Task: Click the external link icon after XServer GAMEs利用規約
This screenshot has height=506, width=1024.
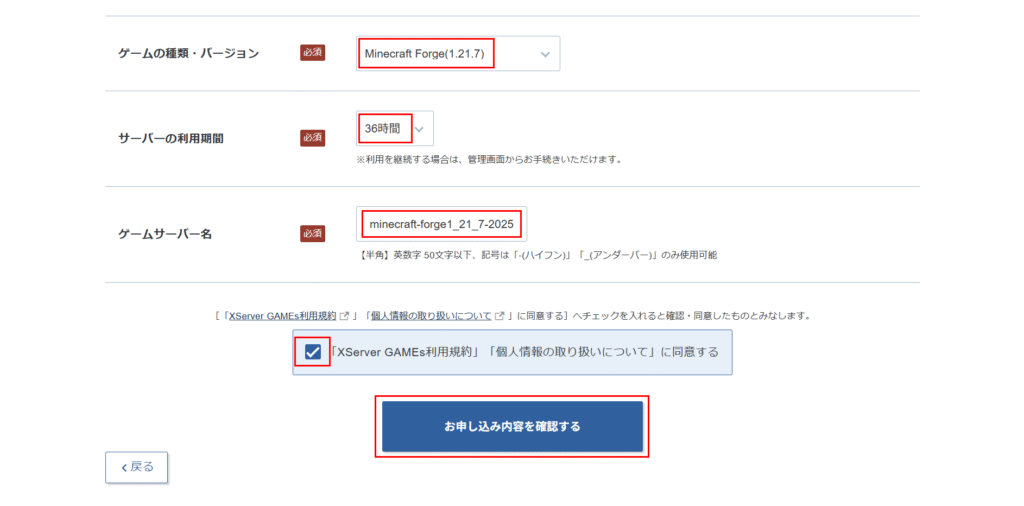Action: (x=345, y=316)
